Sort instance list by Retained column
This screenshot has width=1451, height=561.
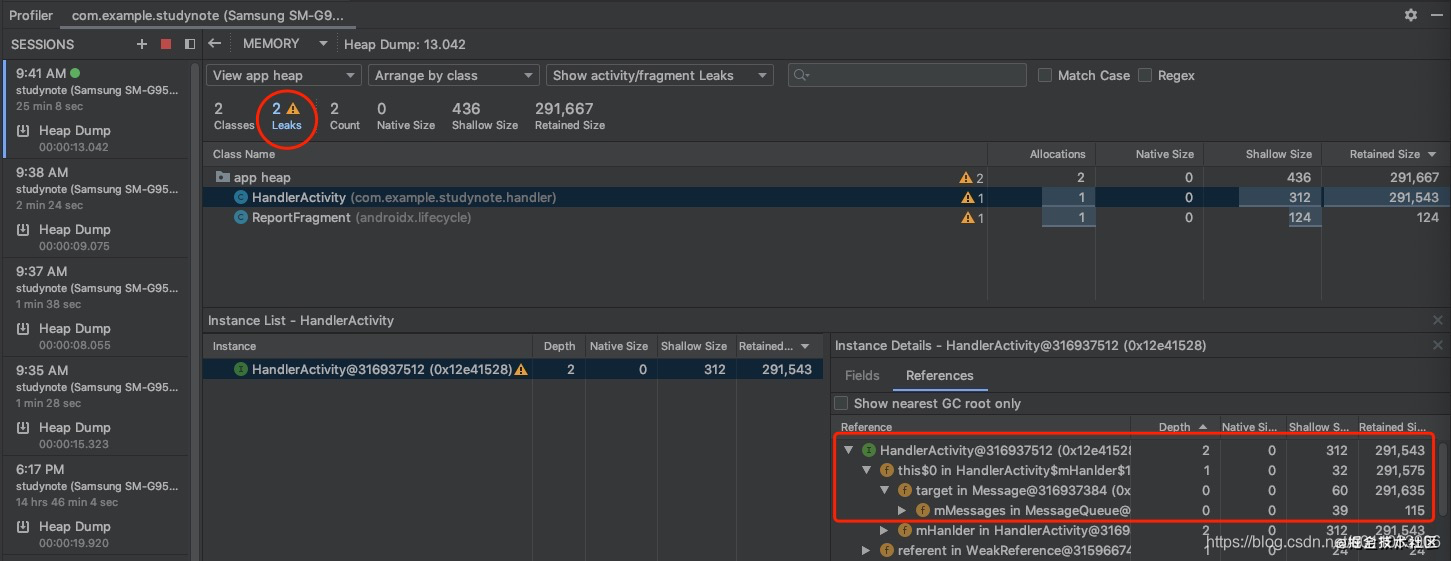click(778, 346)
